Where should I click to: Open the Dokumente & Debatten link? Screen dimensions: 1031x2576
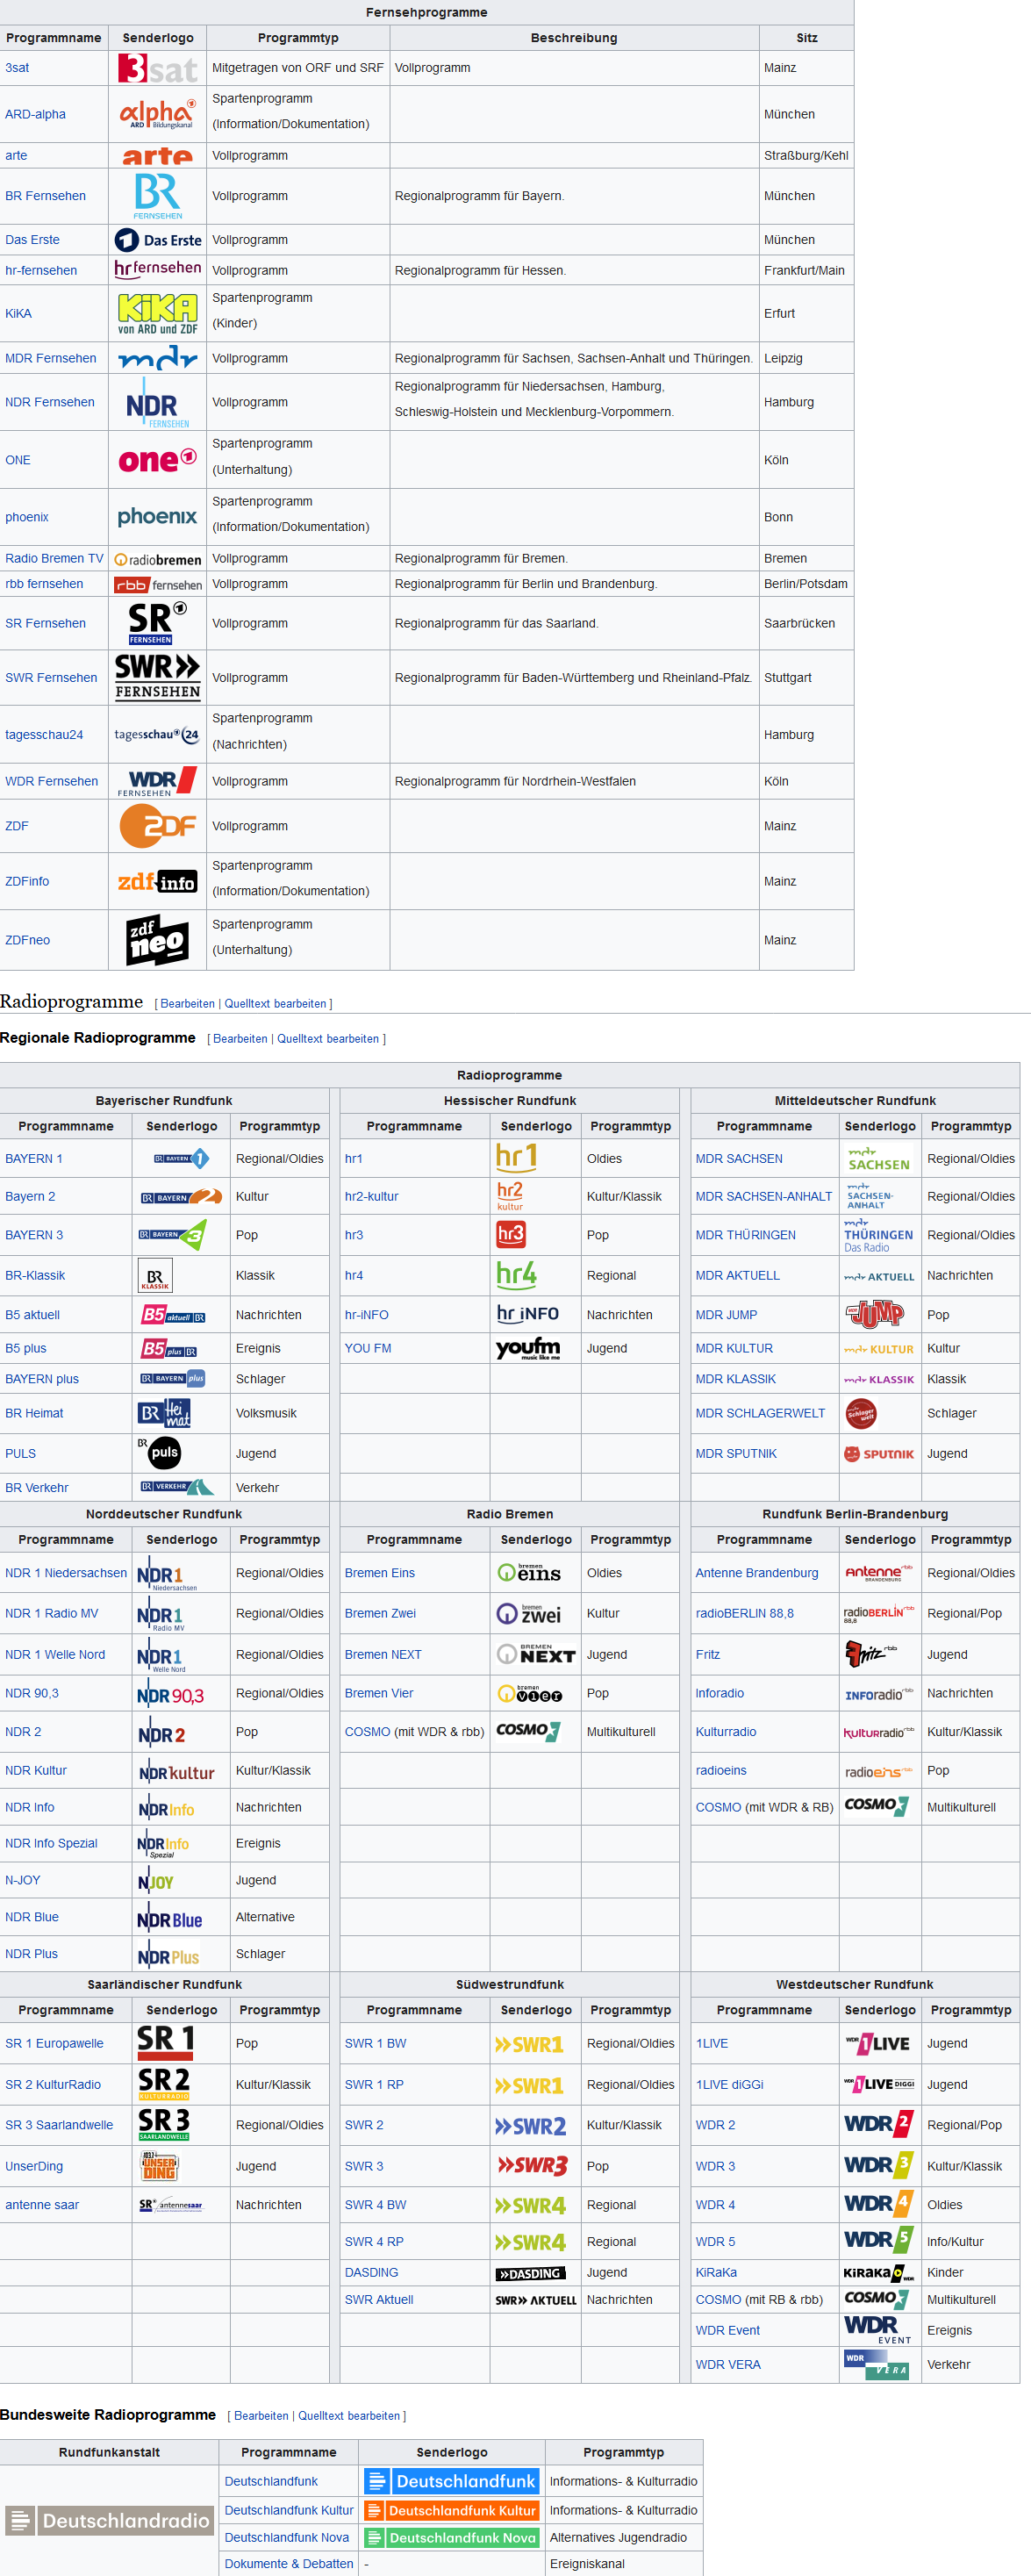289,2564
